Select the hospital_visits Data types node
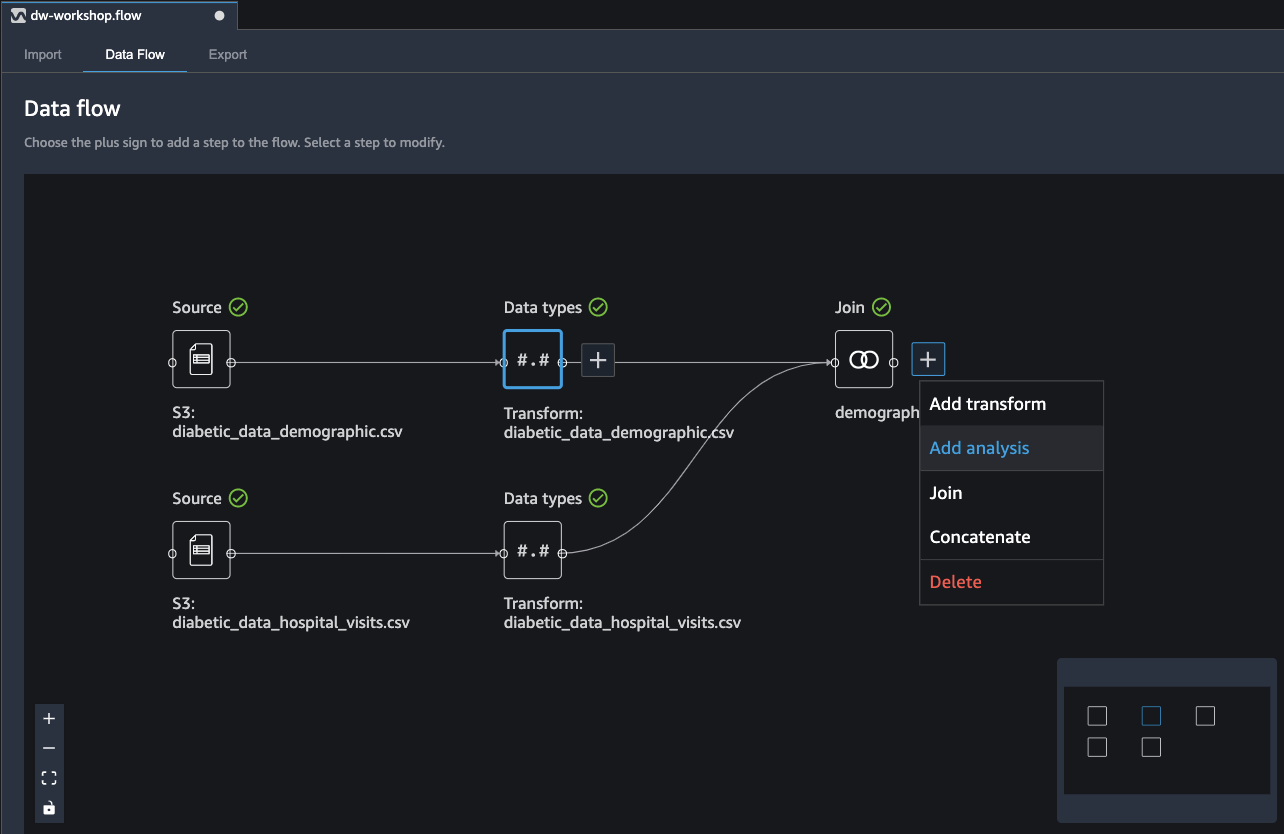The image size is (1284, 834). pos(533,550)
